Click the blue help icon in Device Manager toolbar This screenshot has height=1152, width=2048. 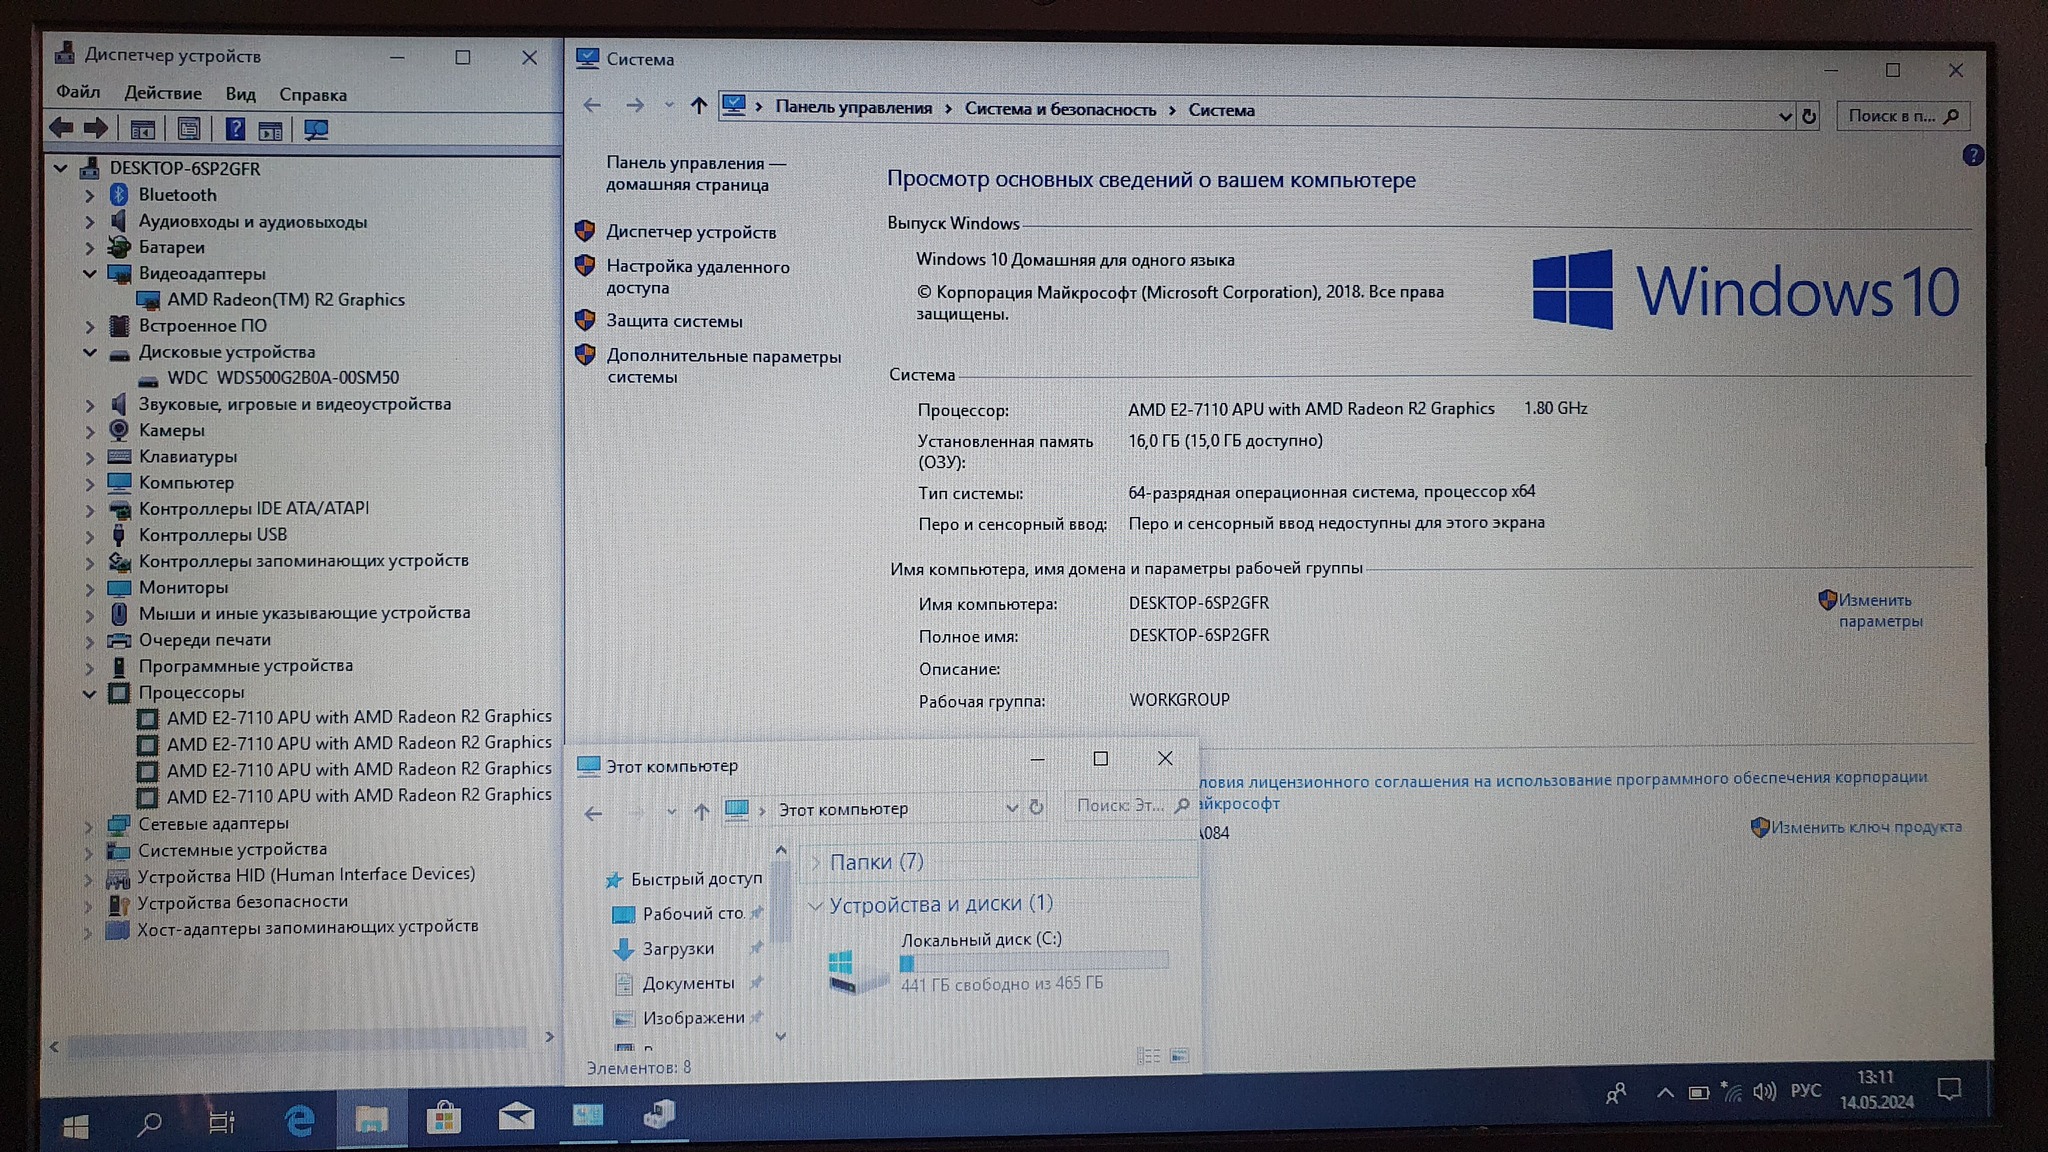click(235, 129)
